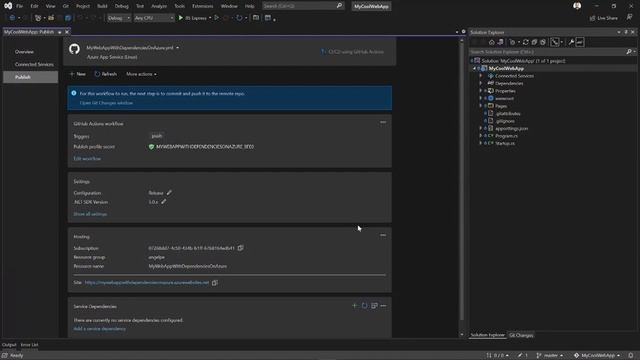This screenshot has width=640, height=360.
Task: Click the Open Git Changes window link
Action: coord(106,103)
